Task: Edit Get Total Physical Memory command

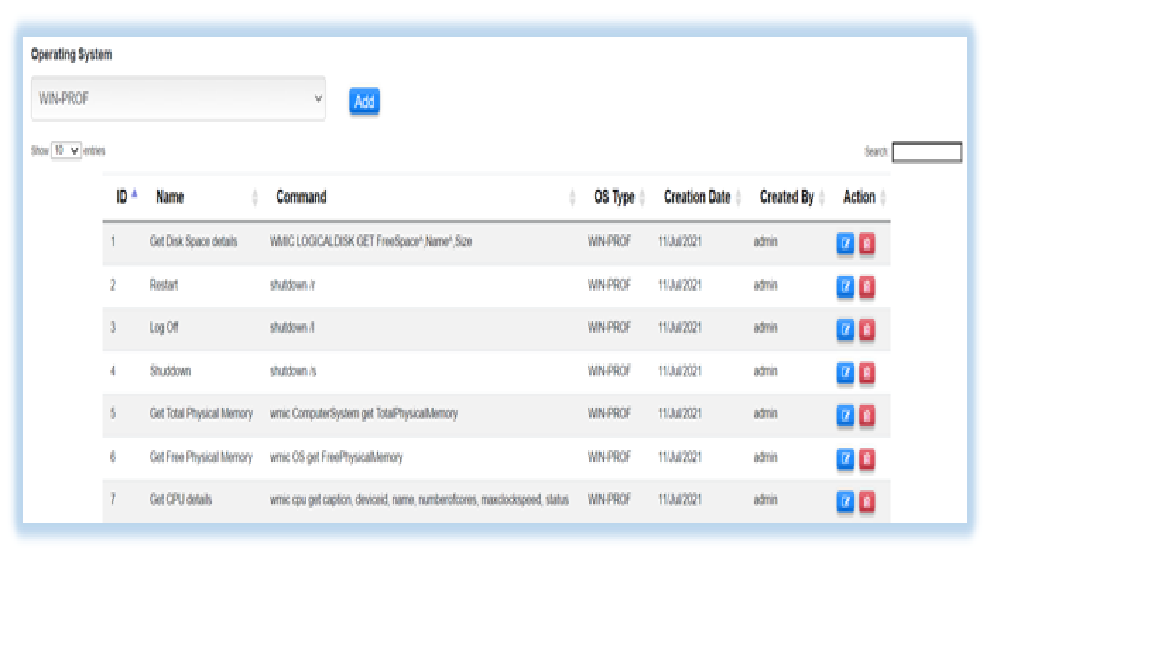Action: click(x=845, y=415)
